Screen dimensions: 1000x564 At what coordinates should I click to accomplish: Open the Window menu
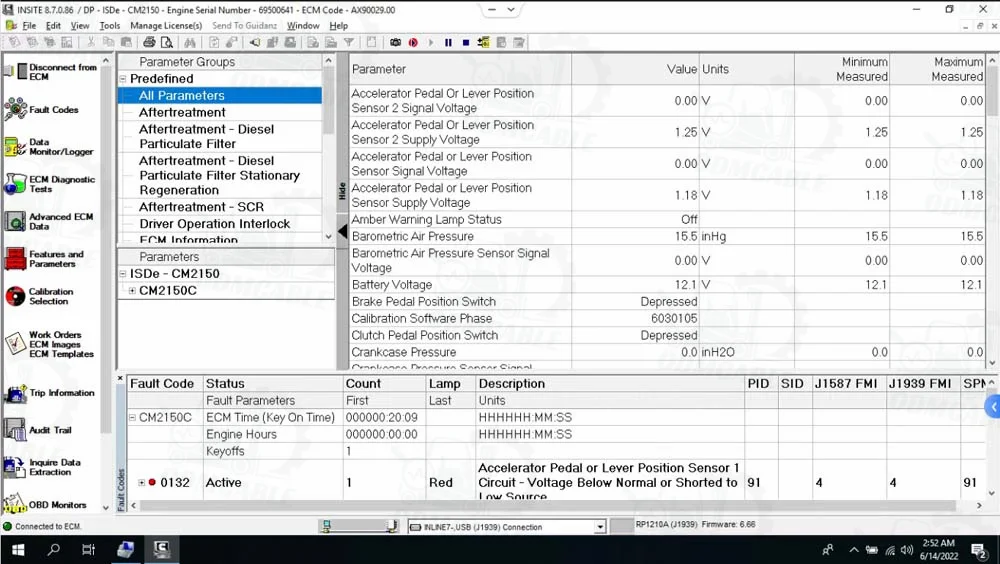(x=303, y=25)
